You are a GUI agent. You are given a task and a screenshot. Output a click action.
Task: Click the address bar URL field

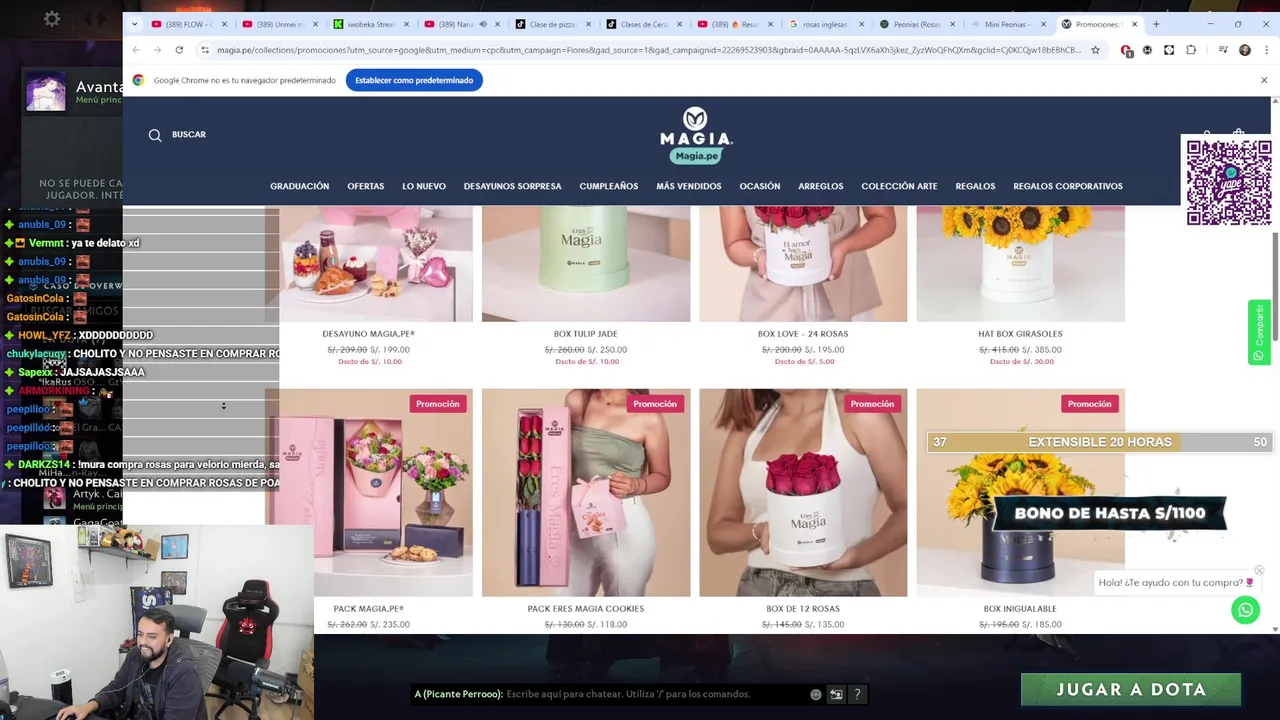[648, 50]
